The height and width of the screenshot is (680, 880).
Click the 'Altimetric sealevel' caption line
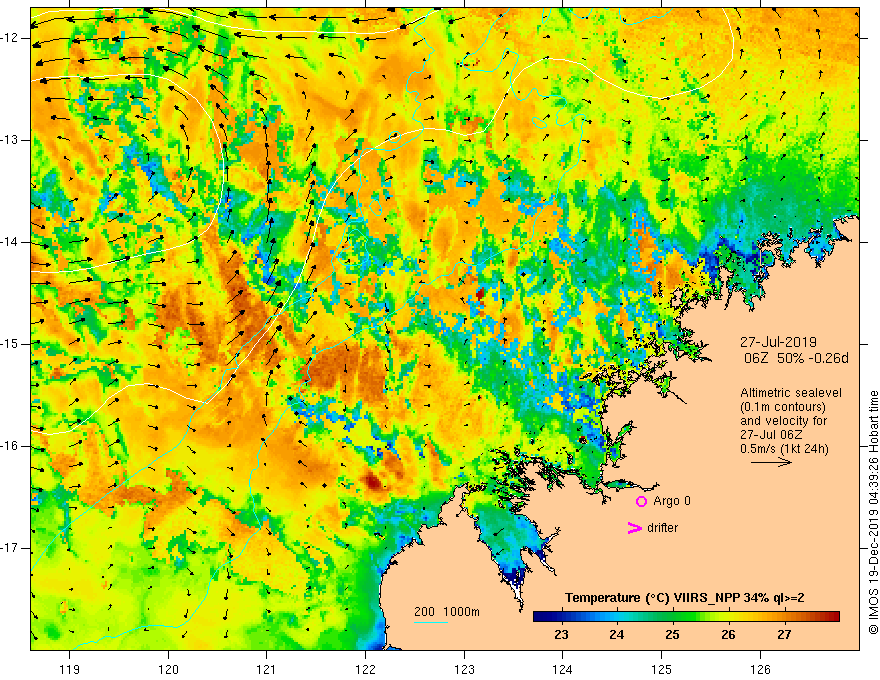pyautogui.click(x=791, y=393)
